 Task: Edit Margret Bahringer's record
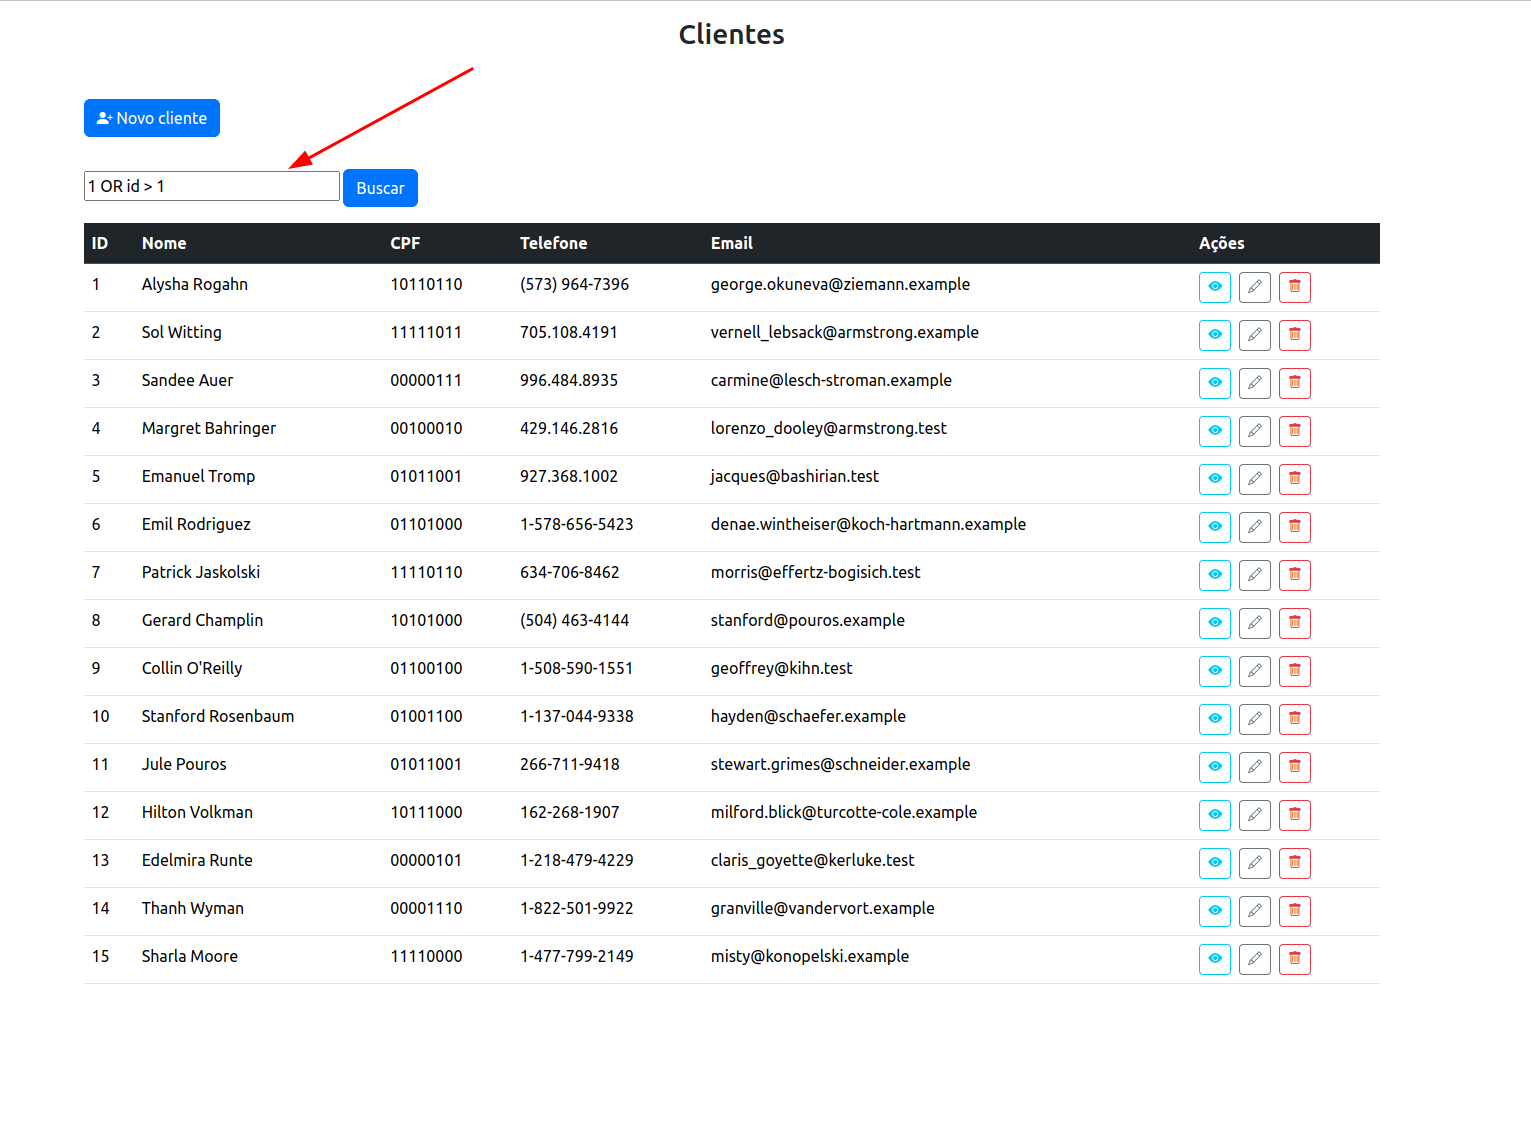(1255, 431)
